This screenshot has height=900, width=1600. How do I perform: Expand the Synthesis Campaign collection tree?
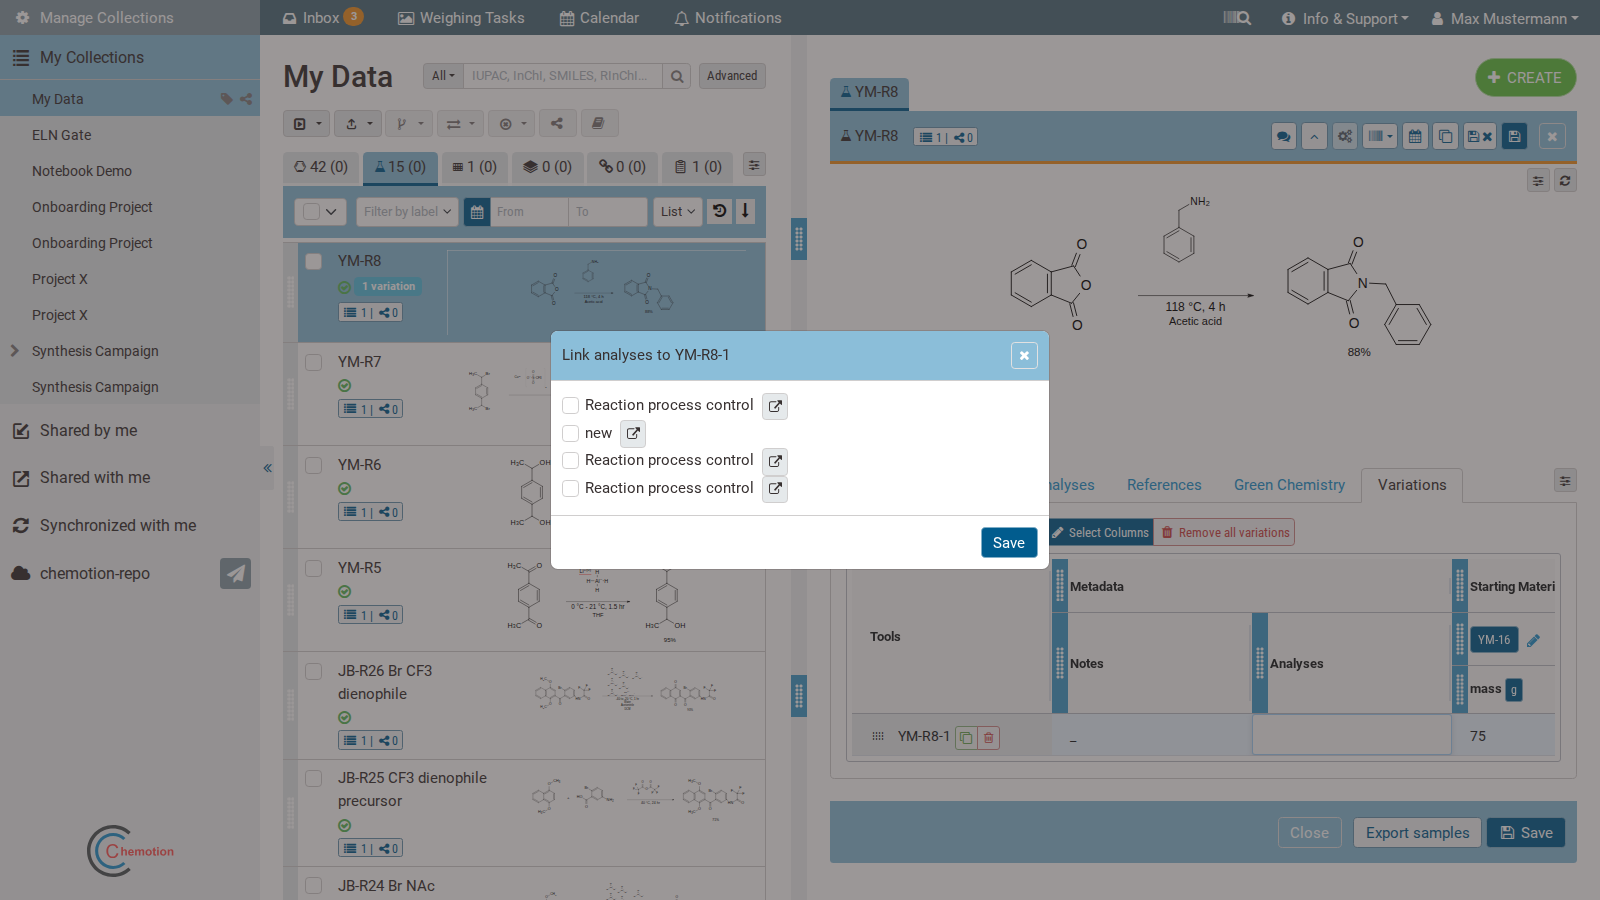(14, 351)
